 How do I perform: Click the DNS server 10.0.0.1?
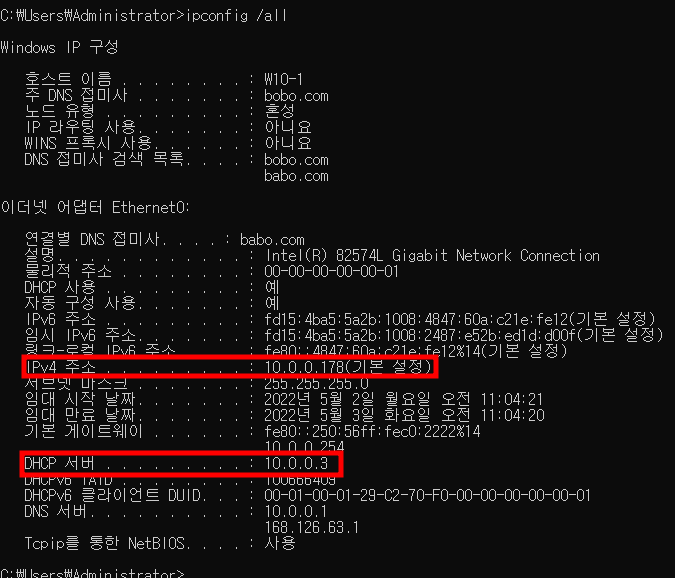pos(295,512)
